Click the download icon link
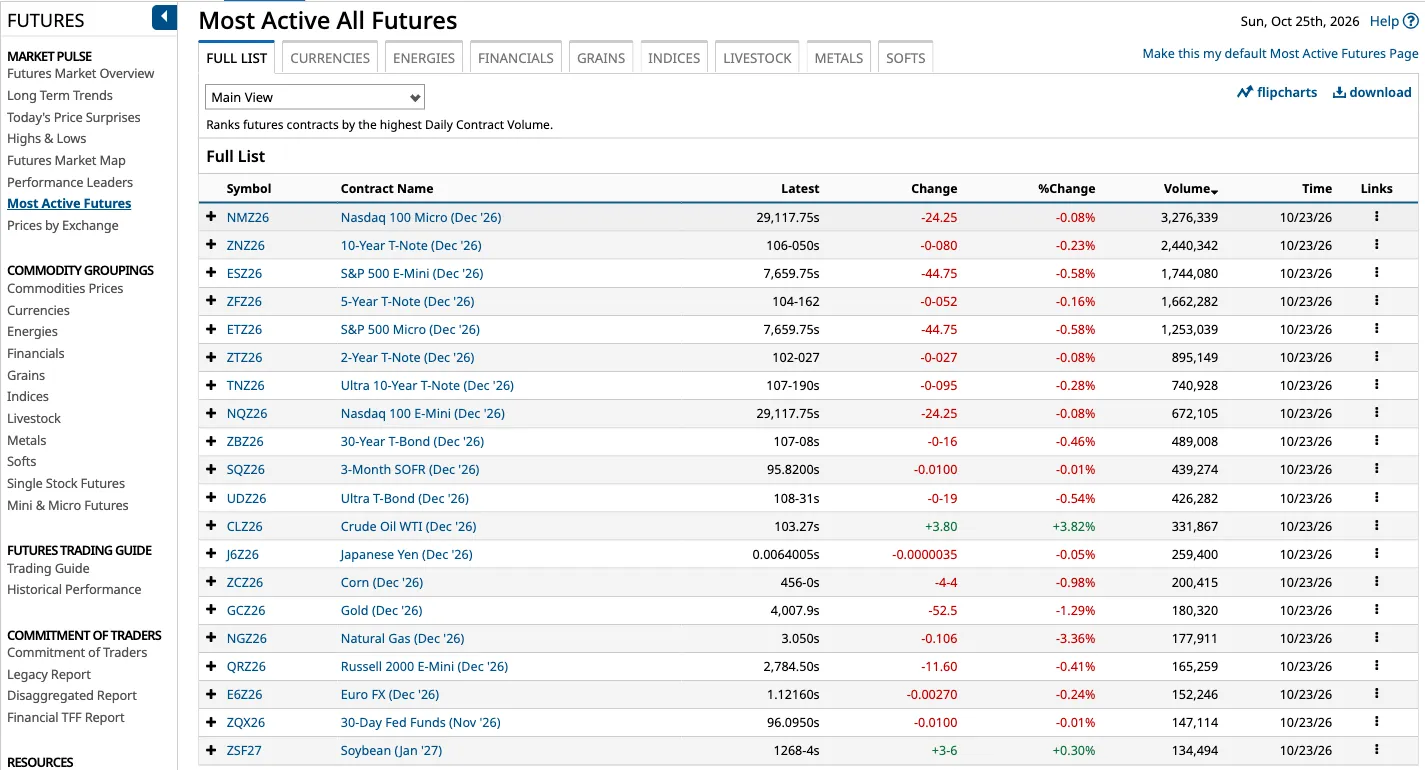 point(1339,92)
